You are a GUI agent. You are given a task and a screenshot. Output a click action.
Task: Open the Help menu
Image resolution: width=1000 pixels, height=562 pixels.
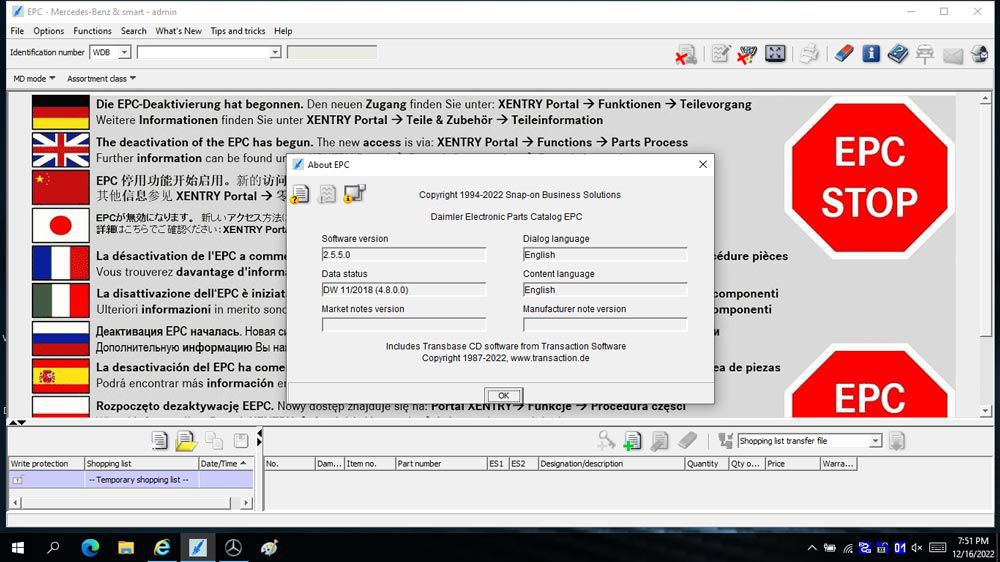pyautogui.click(x=283, y=31)
